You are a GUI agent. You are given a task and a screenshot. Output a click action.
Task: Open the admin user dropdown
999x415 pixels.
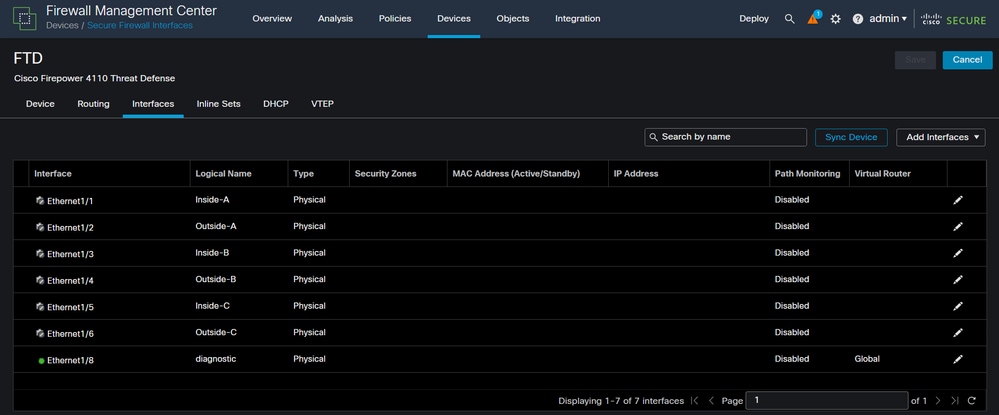(x=888, y=19)
